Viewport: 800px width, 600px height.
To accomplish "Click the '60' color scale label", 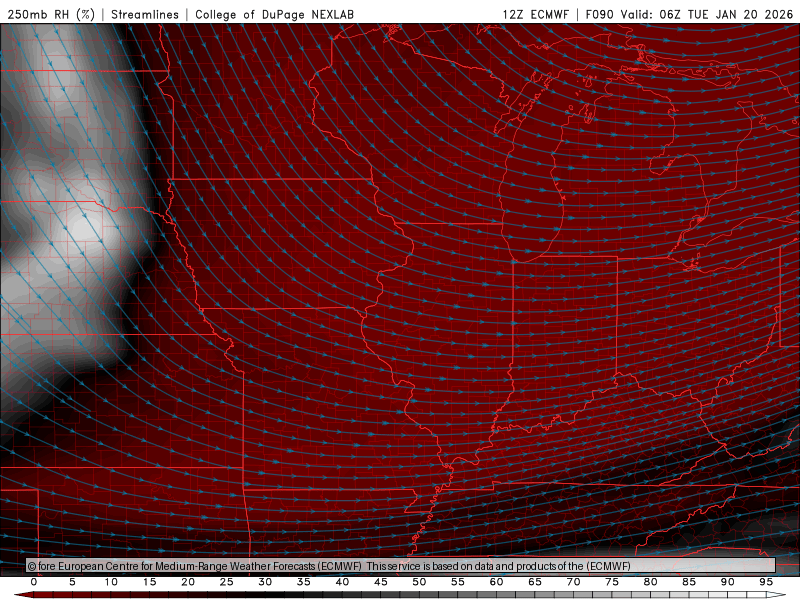I will (x=496, y=582).
